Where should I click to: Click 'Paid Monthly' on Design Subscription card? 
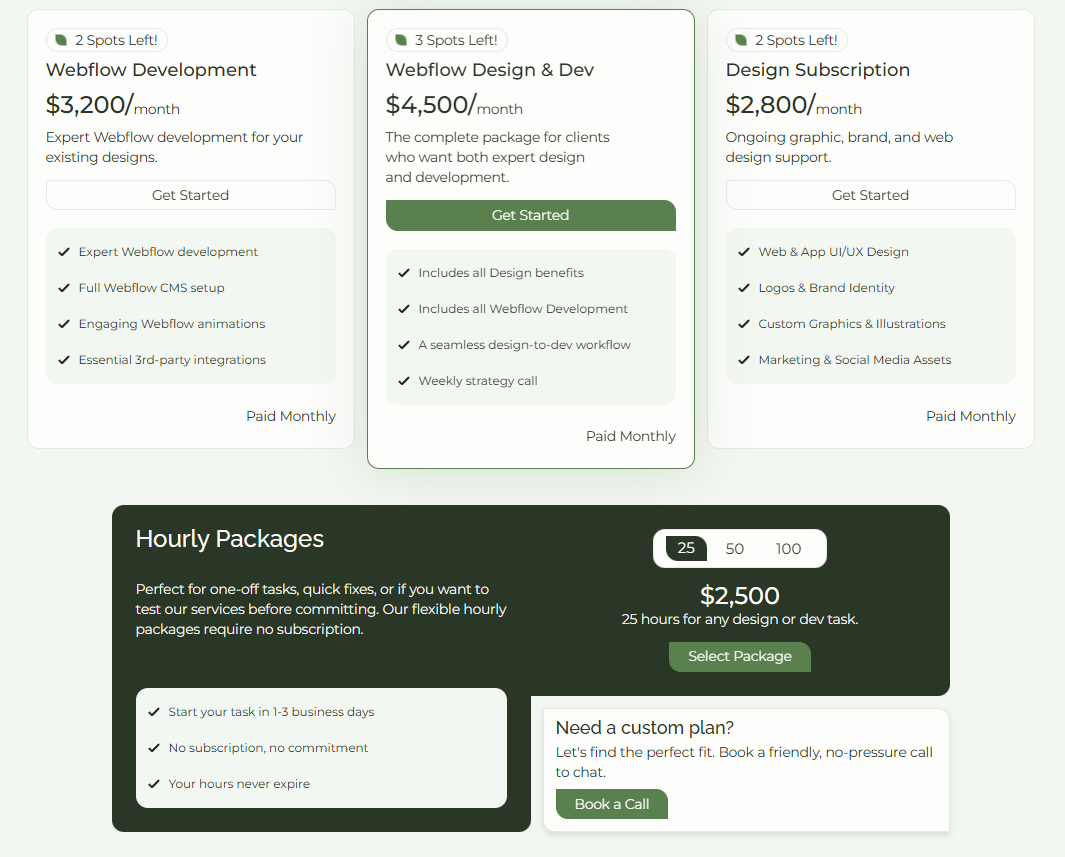[x=971, y=416]
